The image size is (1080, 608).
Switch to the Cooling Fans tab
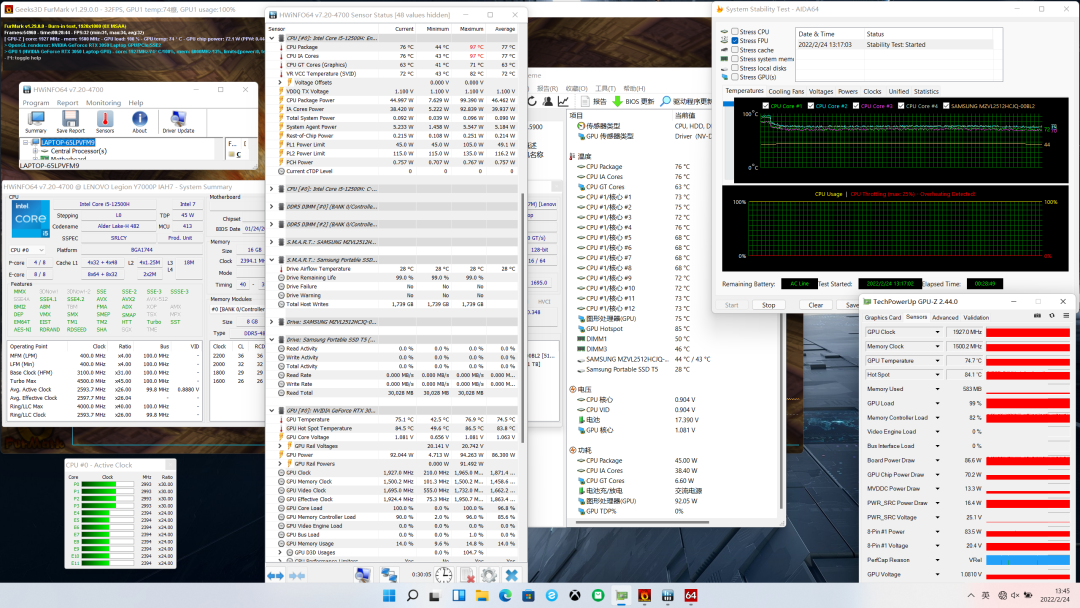tap(786, 91)
